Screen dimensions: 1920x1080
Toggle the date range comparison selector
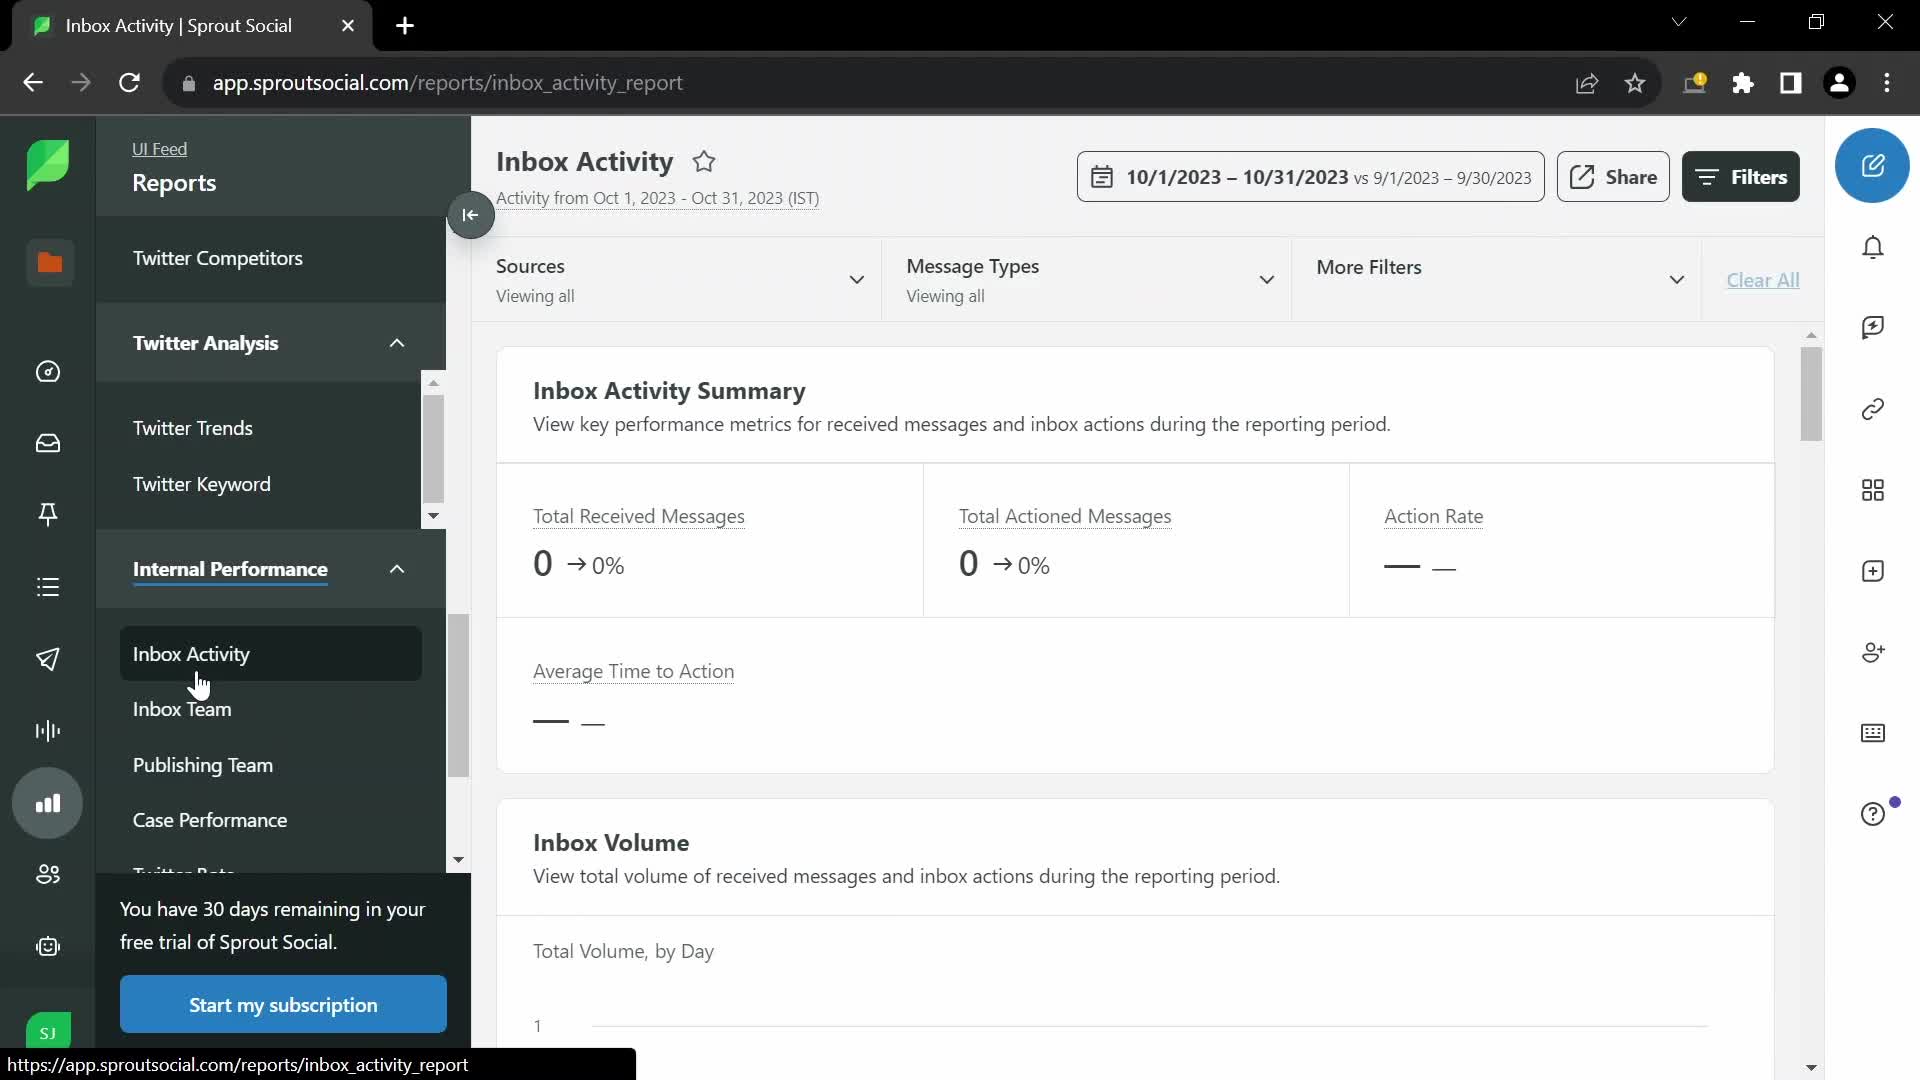click(x=1311, y=175)
